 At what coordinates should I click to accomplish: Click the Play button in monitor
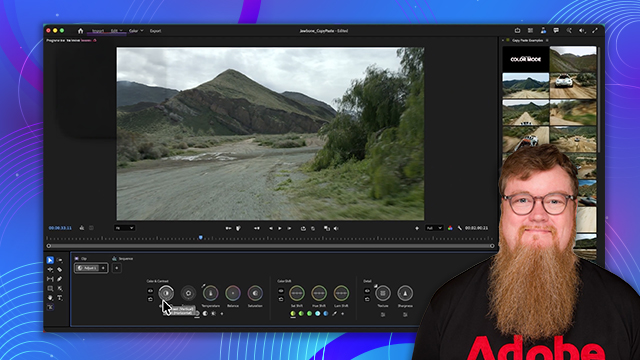(280, 229)
